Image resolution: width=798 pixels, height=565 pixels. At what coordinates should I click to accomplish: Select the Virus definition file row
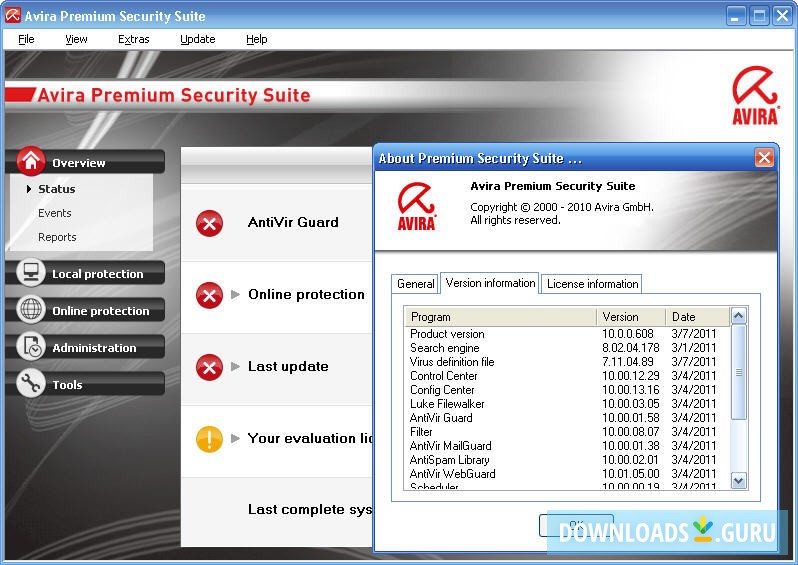(567, 362)
